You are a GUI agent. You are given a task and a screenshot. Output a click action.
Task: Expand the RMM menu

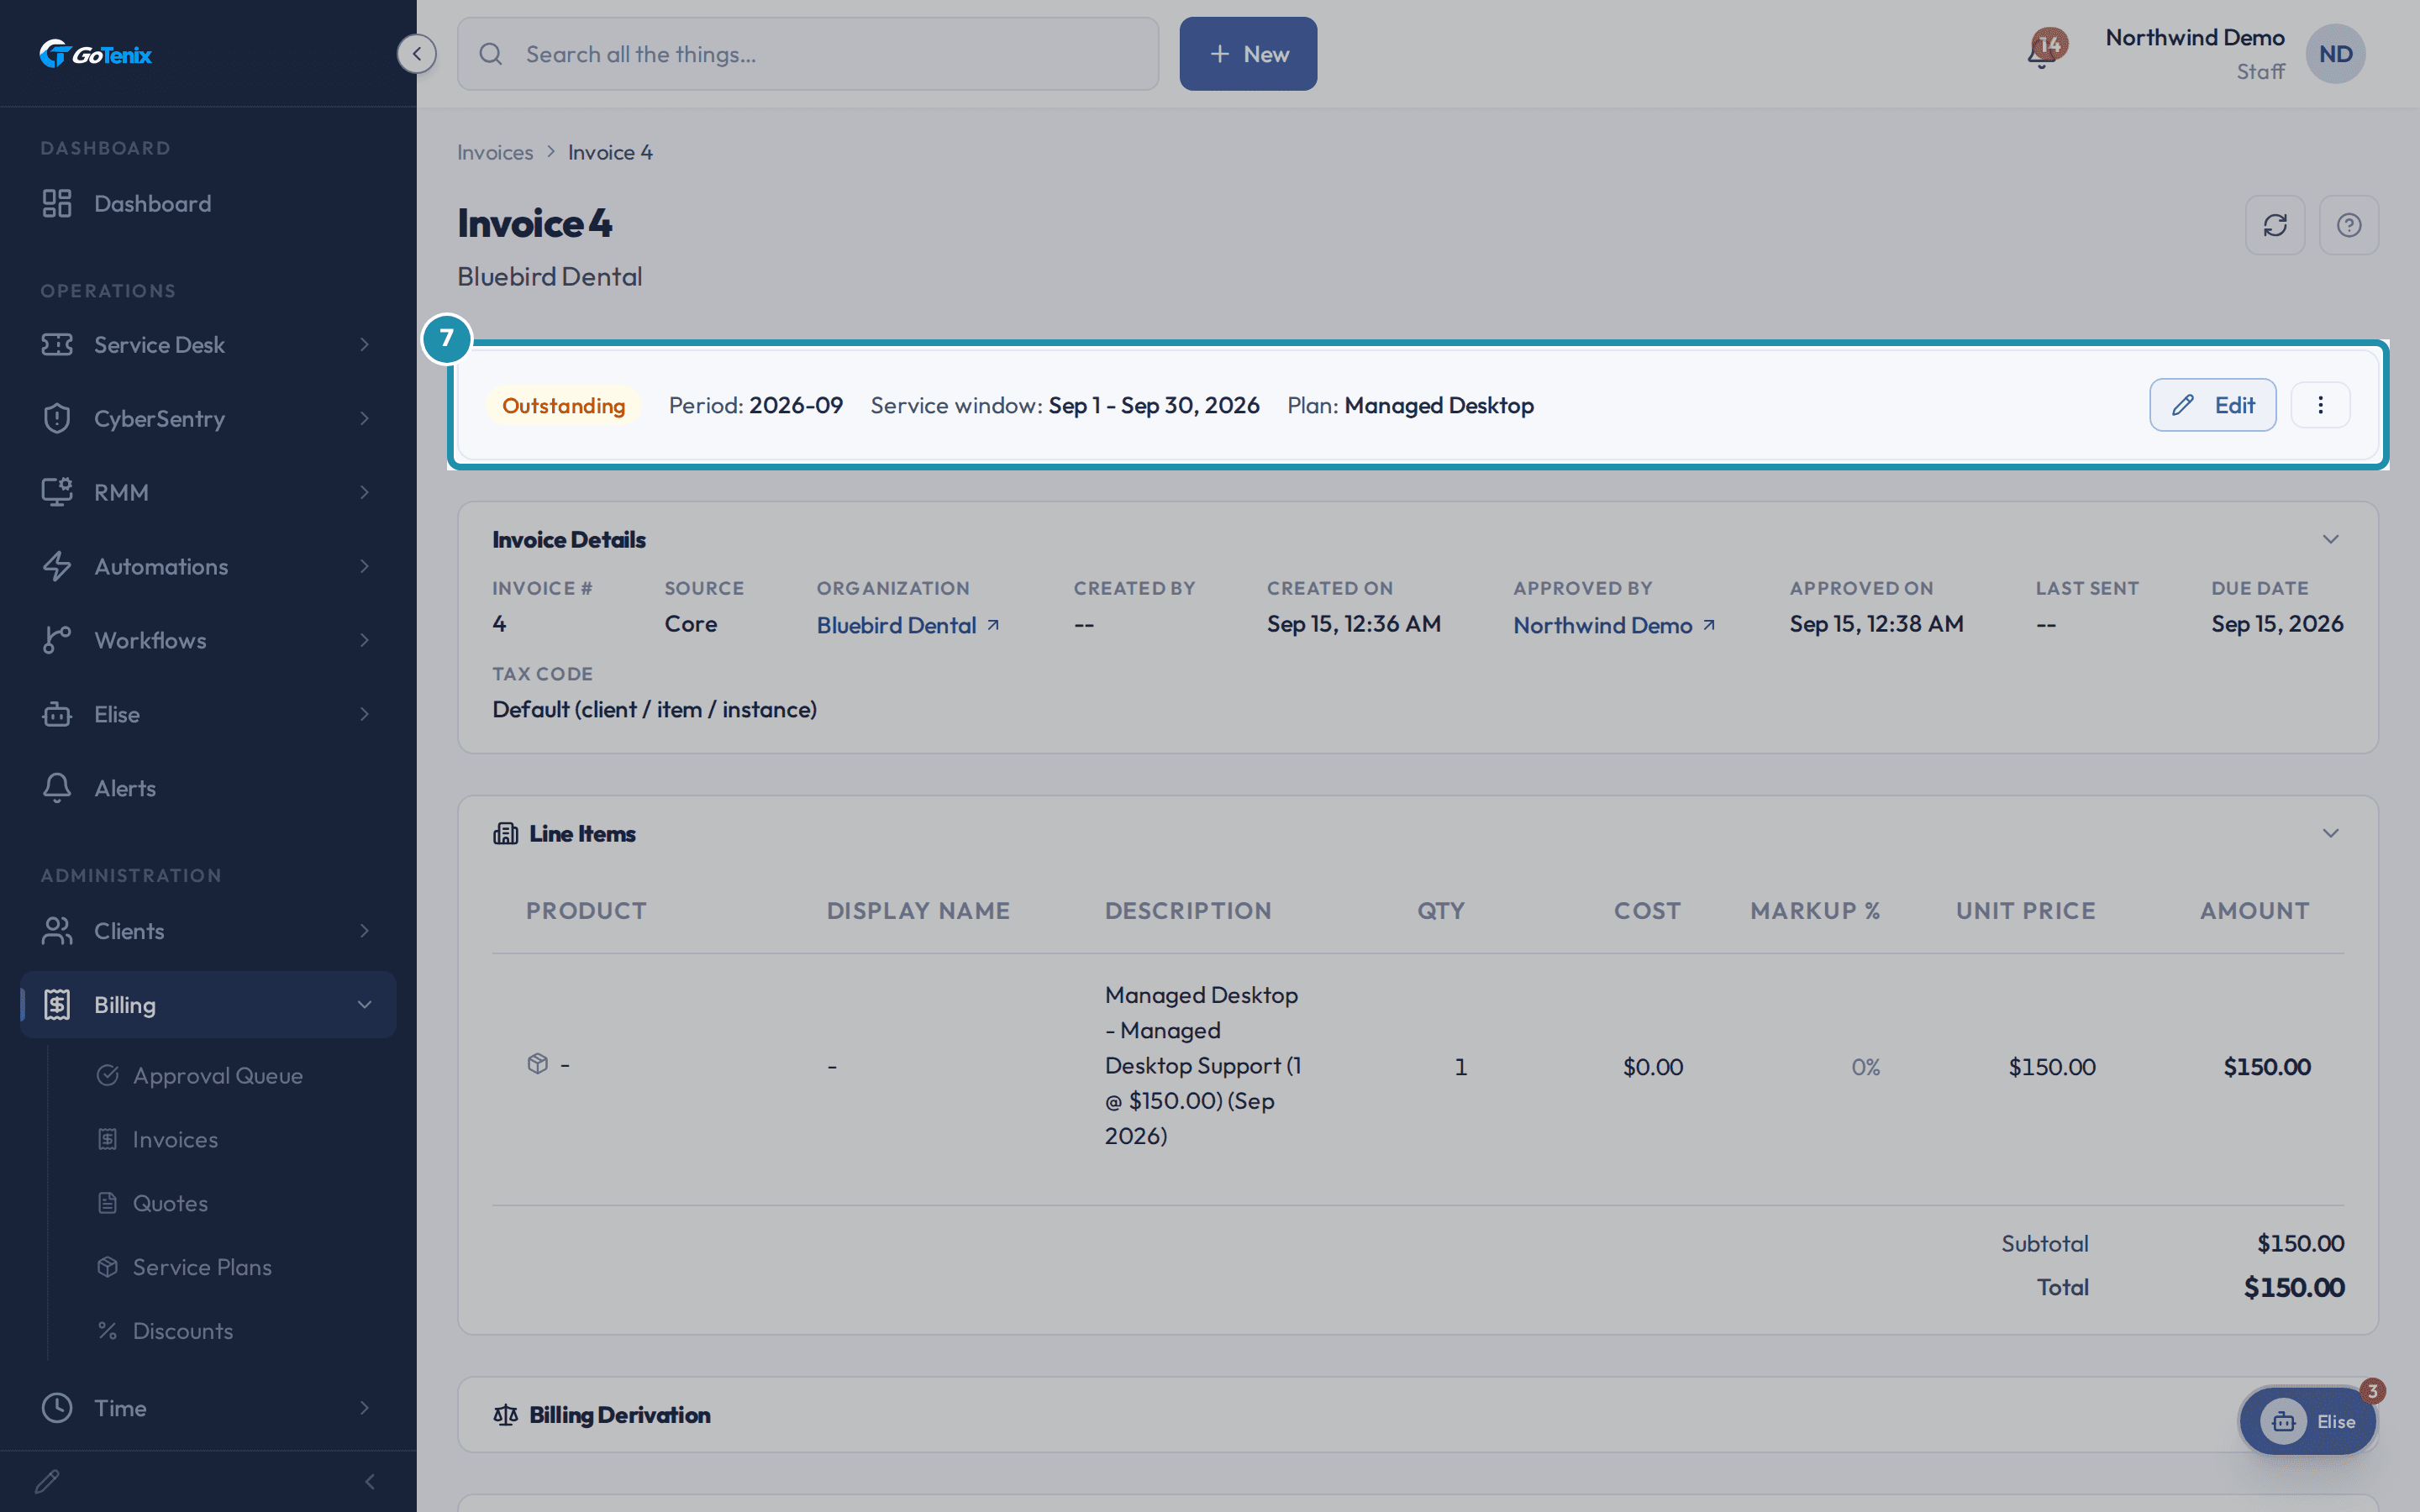[x=208, y=493]
